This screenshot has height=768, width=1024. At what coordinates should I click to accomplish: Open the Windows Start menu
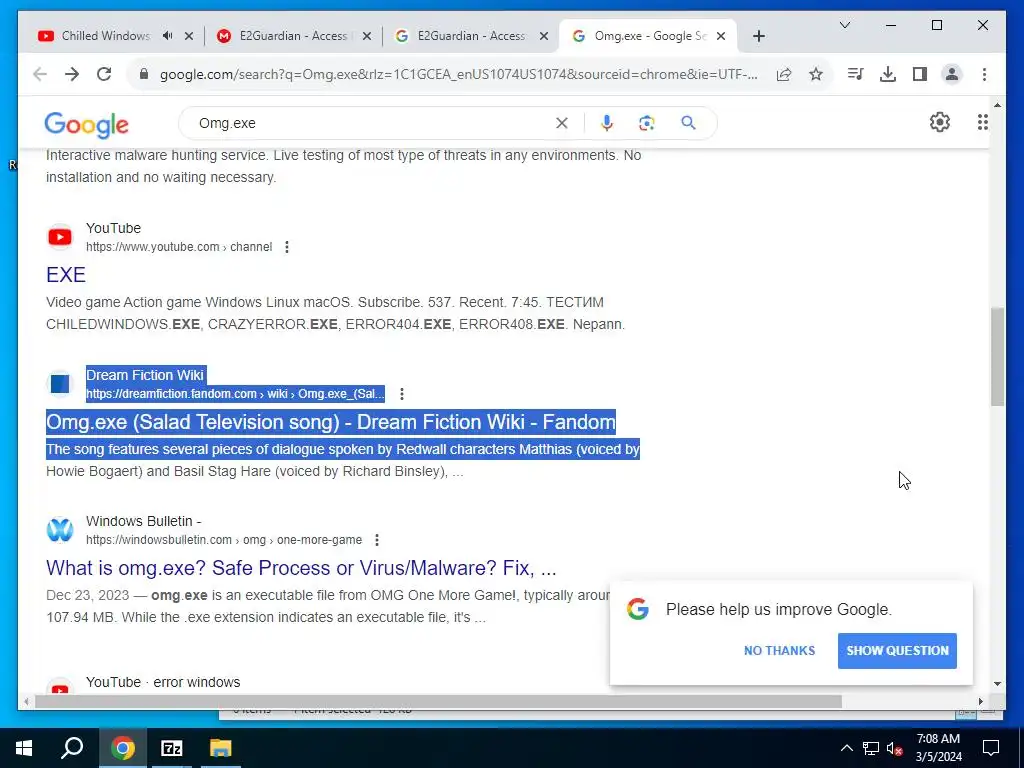click(24, 748)
